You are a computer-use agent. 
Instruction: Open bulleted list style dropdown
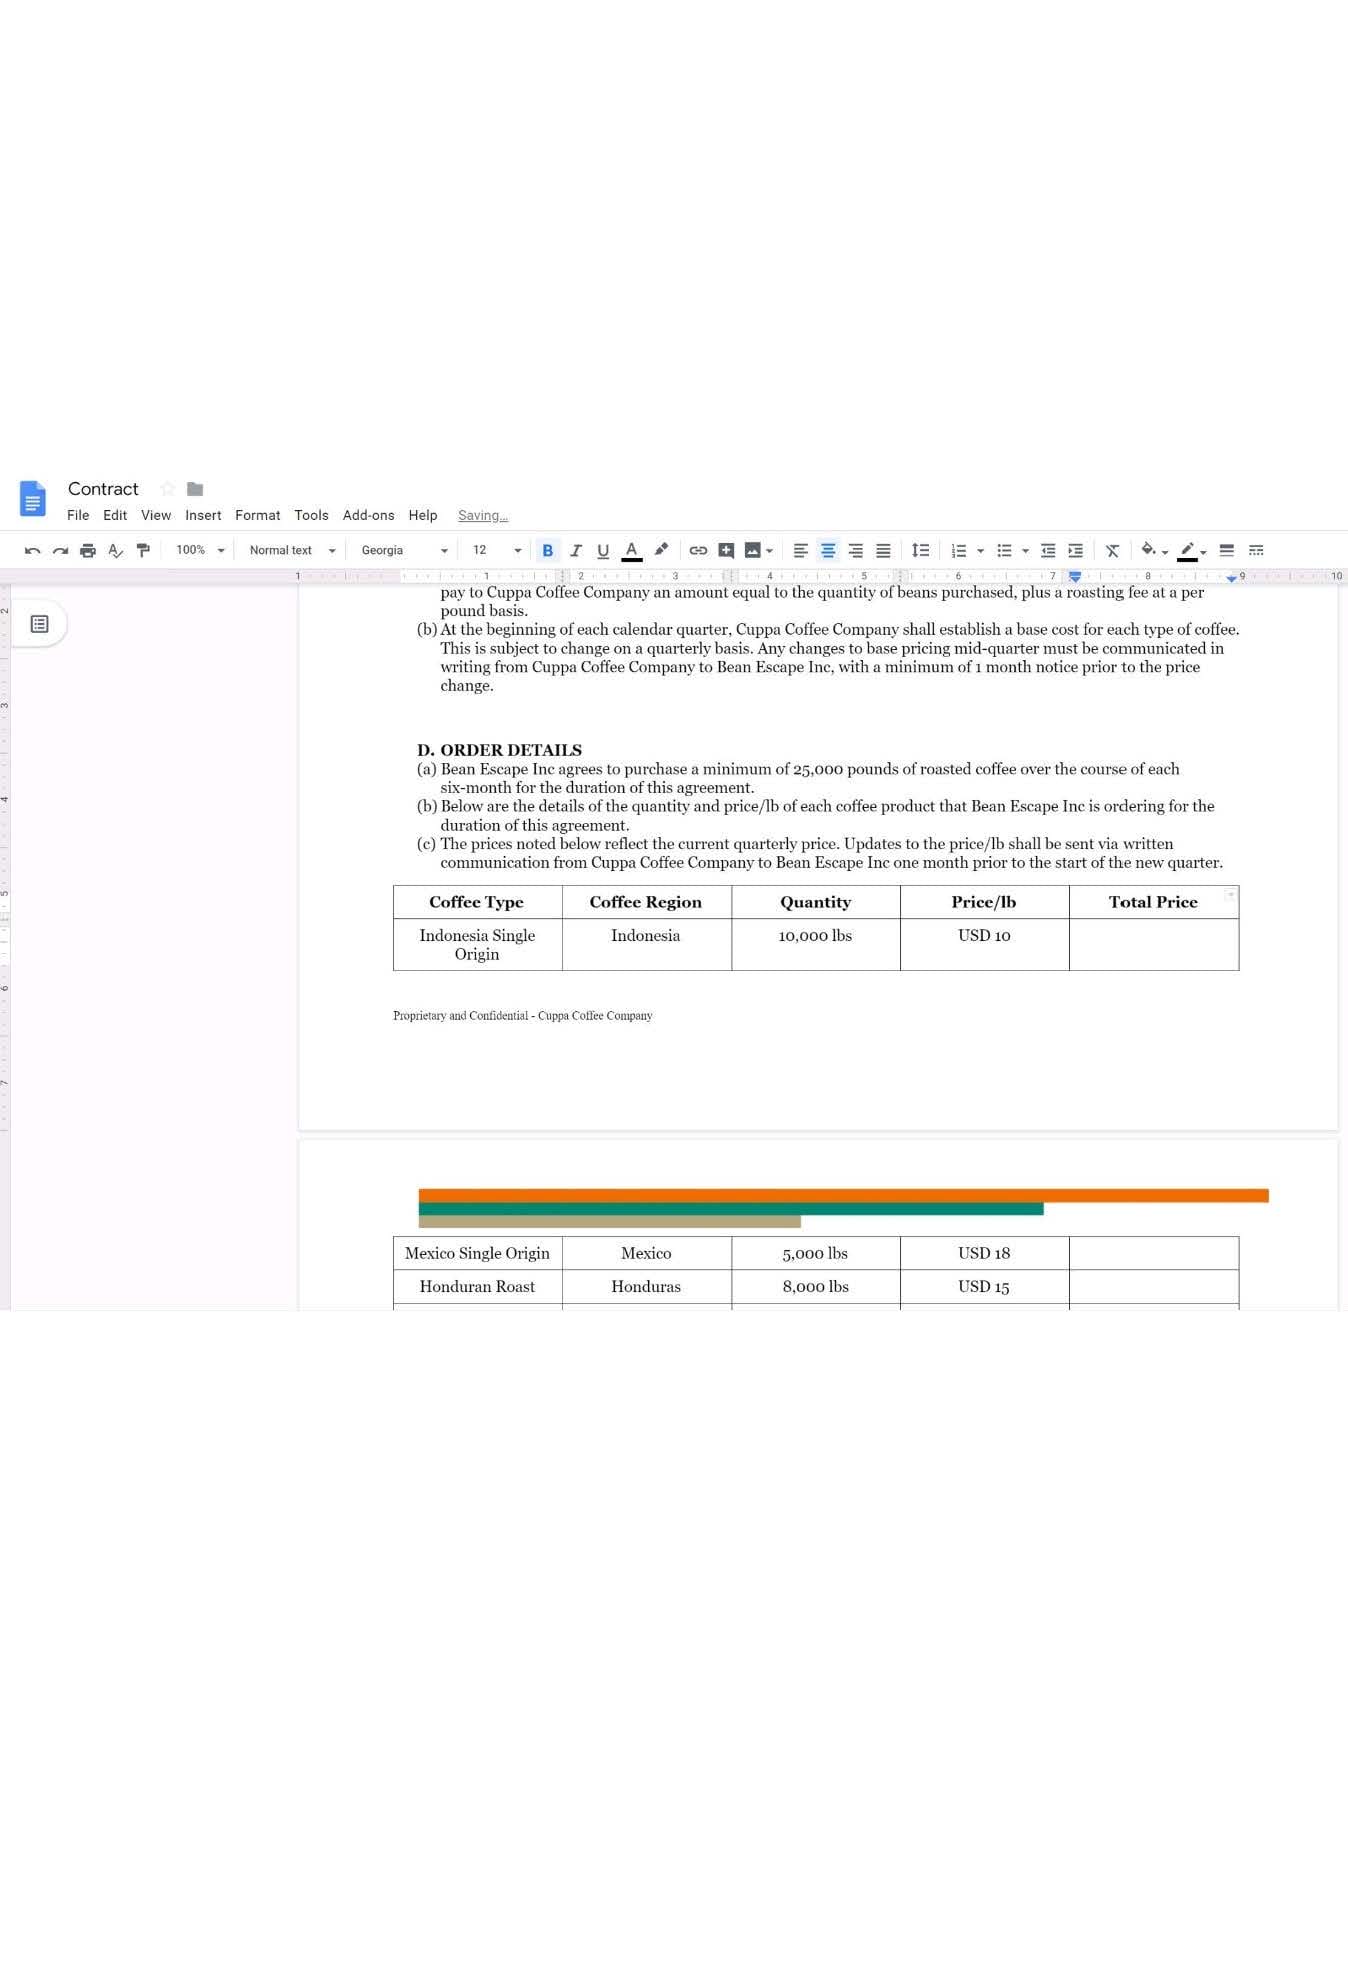(1025, 551)
